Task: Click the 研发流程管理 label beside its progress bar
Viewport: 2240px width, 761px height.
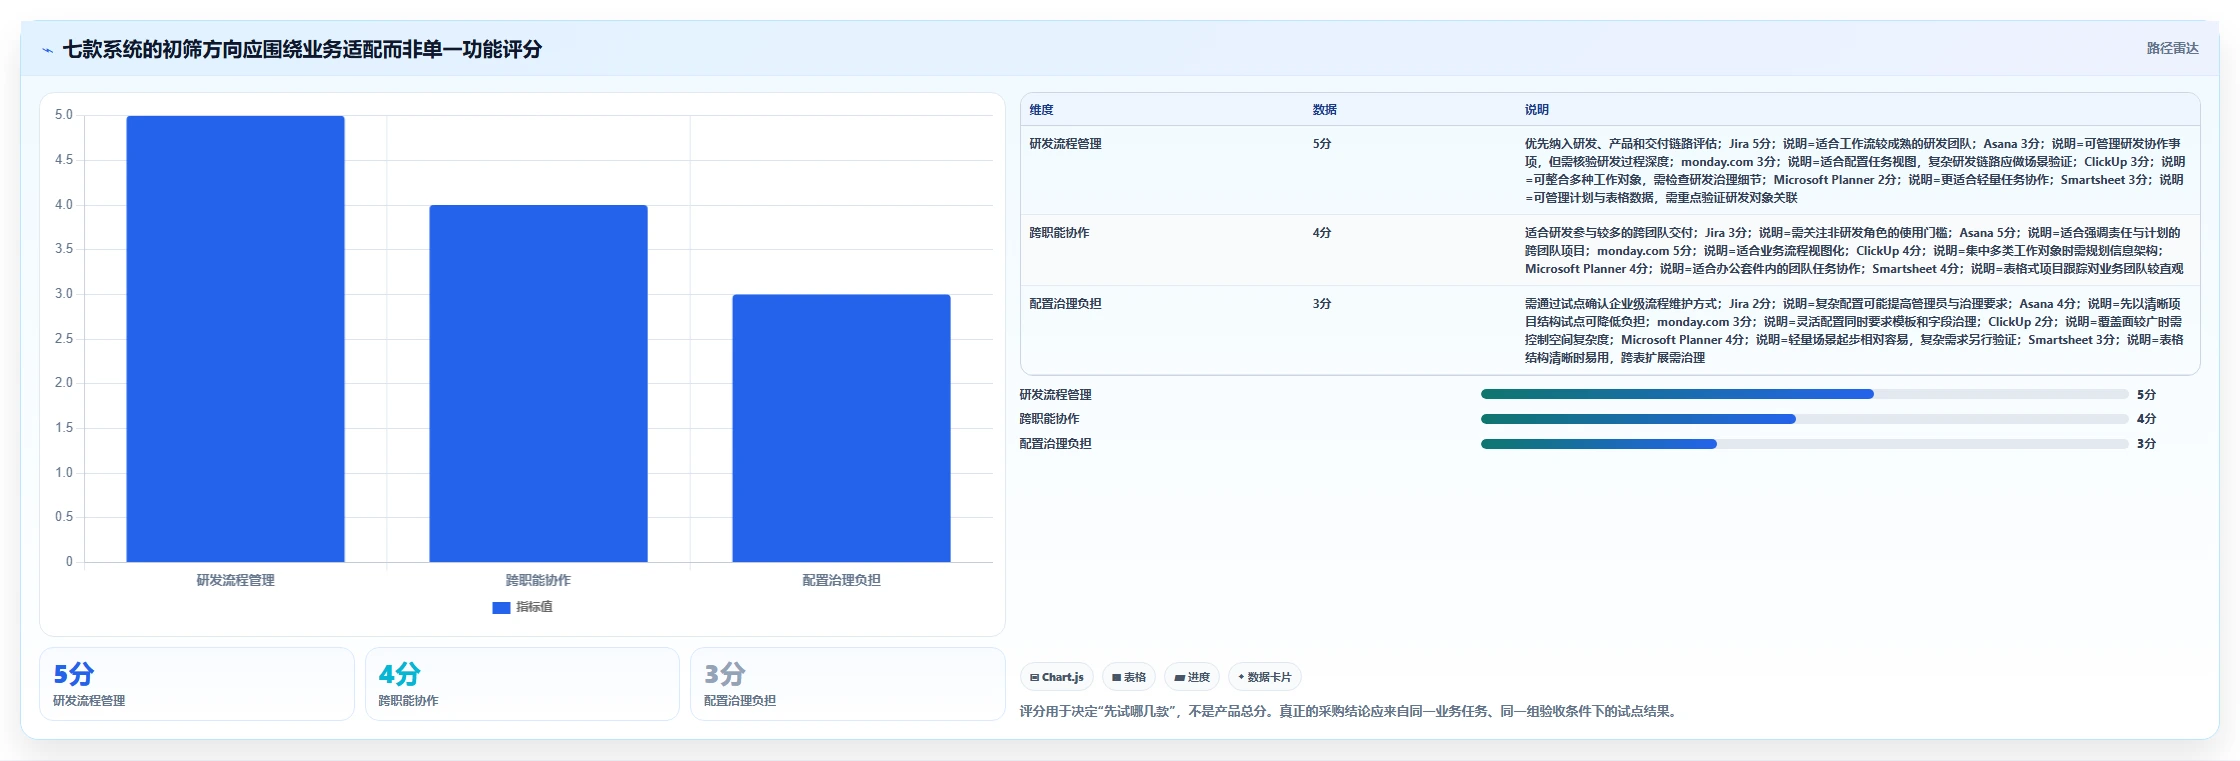Action: (x=1055, y=395)
